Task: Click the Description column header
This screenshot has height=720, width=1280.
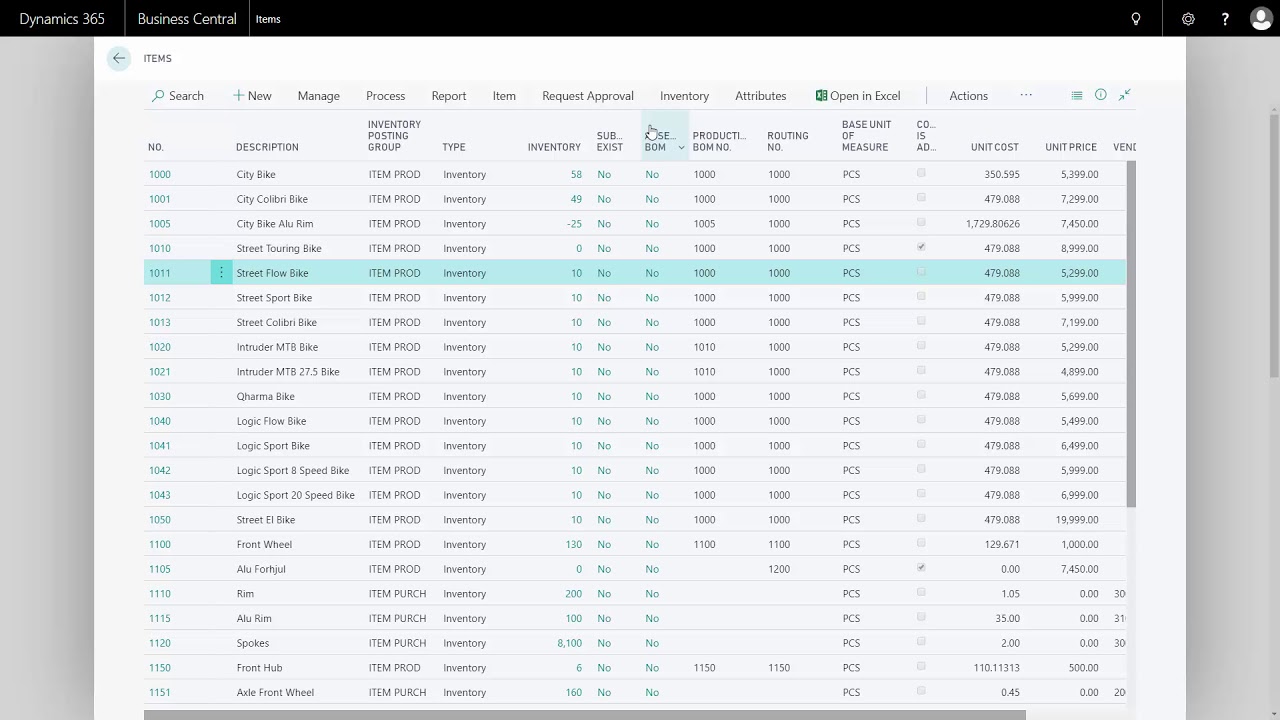Action: [x=267, y=147]
